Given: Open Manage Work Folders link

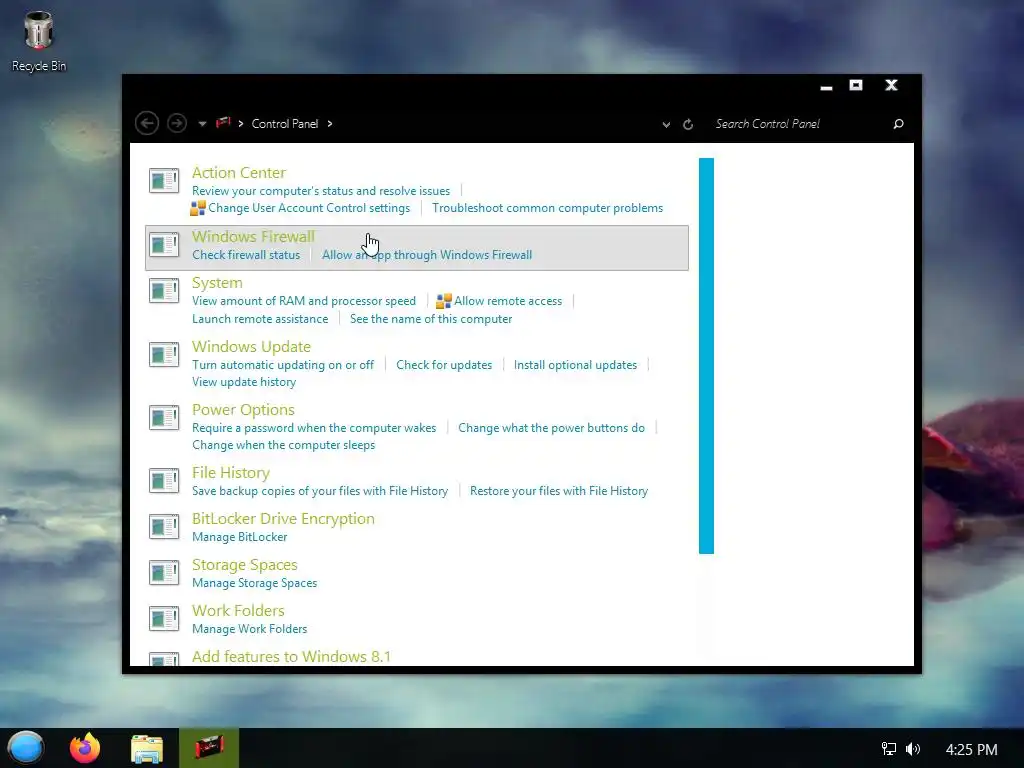Looking at the screenshot, I should pyautogui.click(x=249, y=629).
